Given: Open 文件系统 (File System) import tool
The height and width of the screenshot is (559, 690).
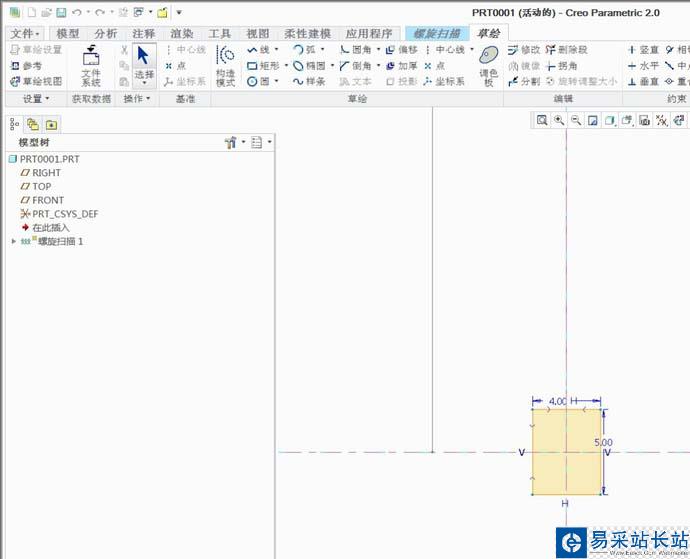Looking at the screenshot, I should [x=91, y=66].
